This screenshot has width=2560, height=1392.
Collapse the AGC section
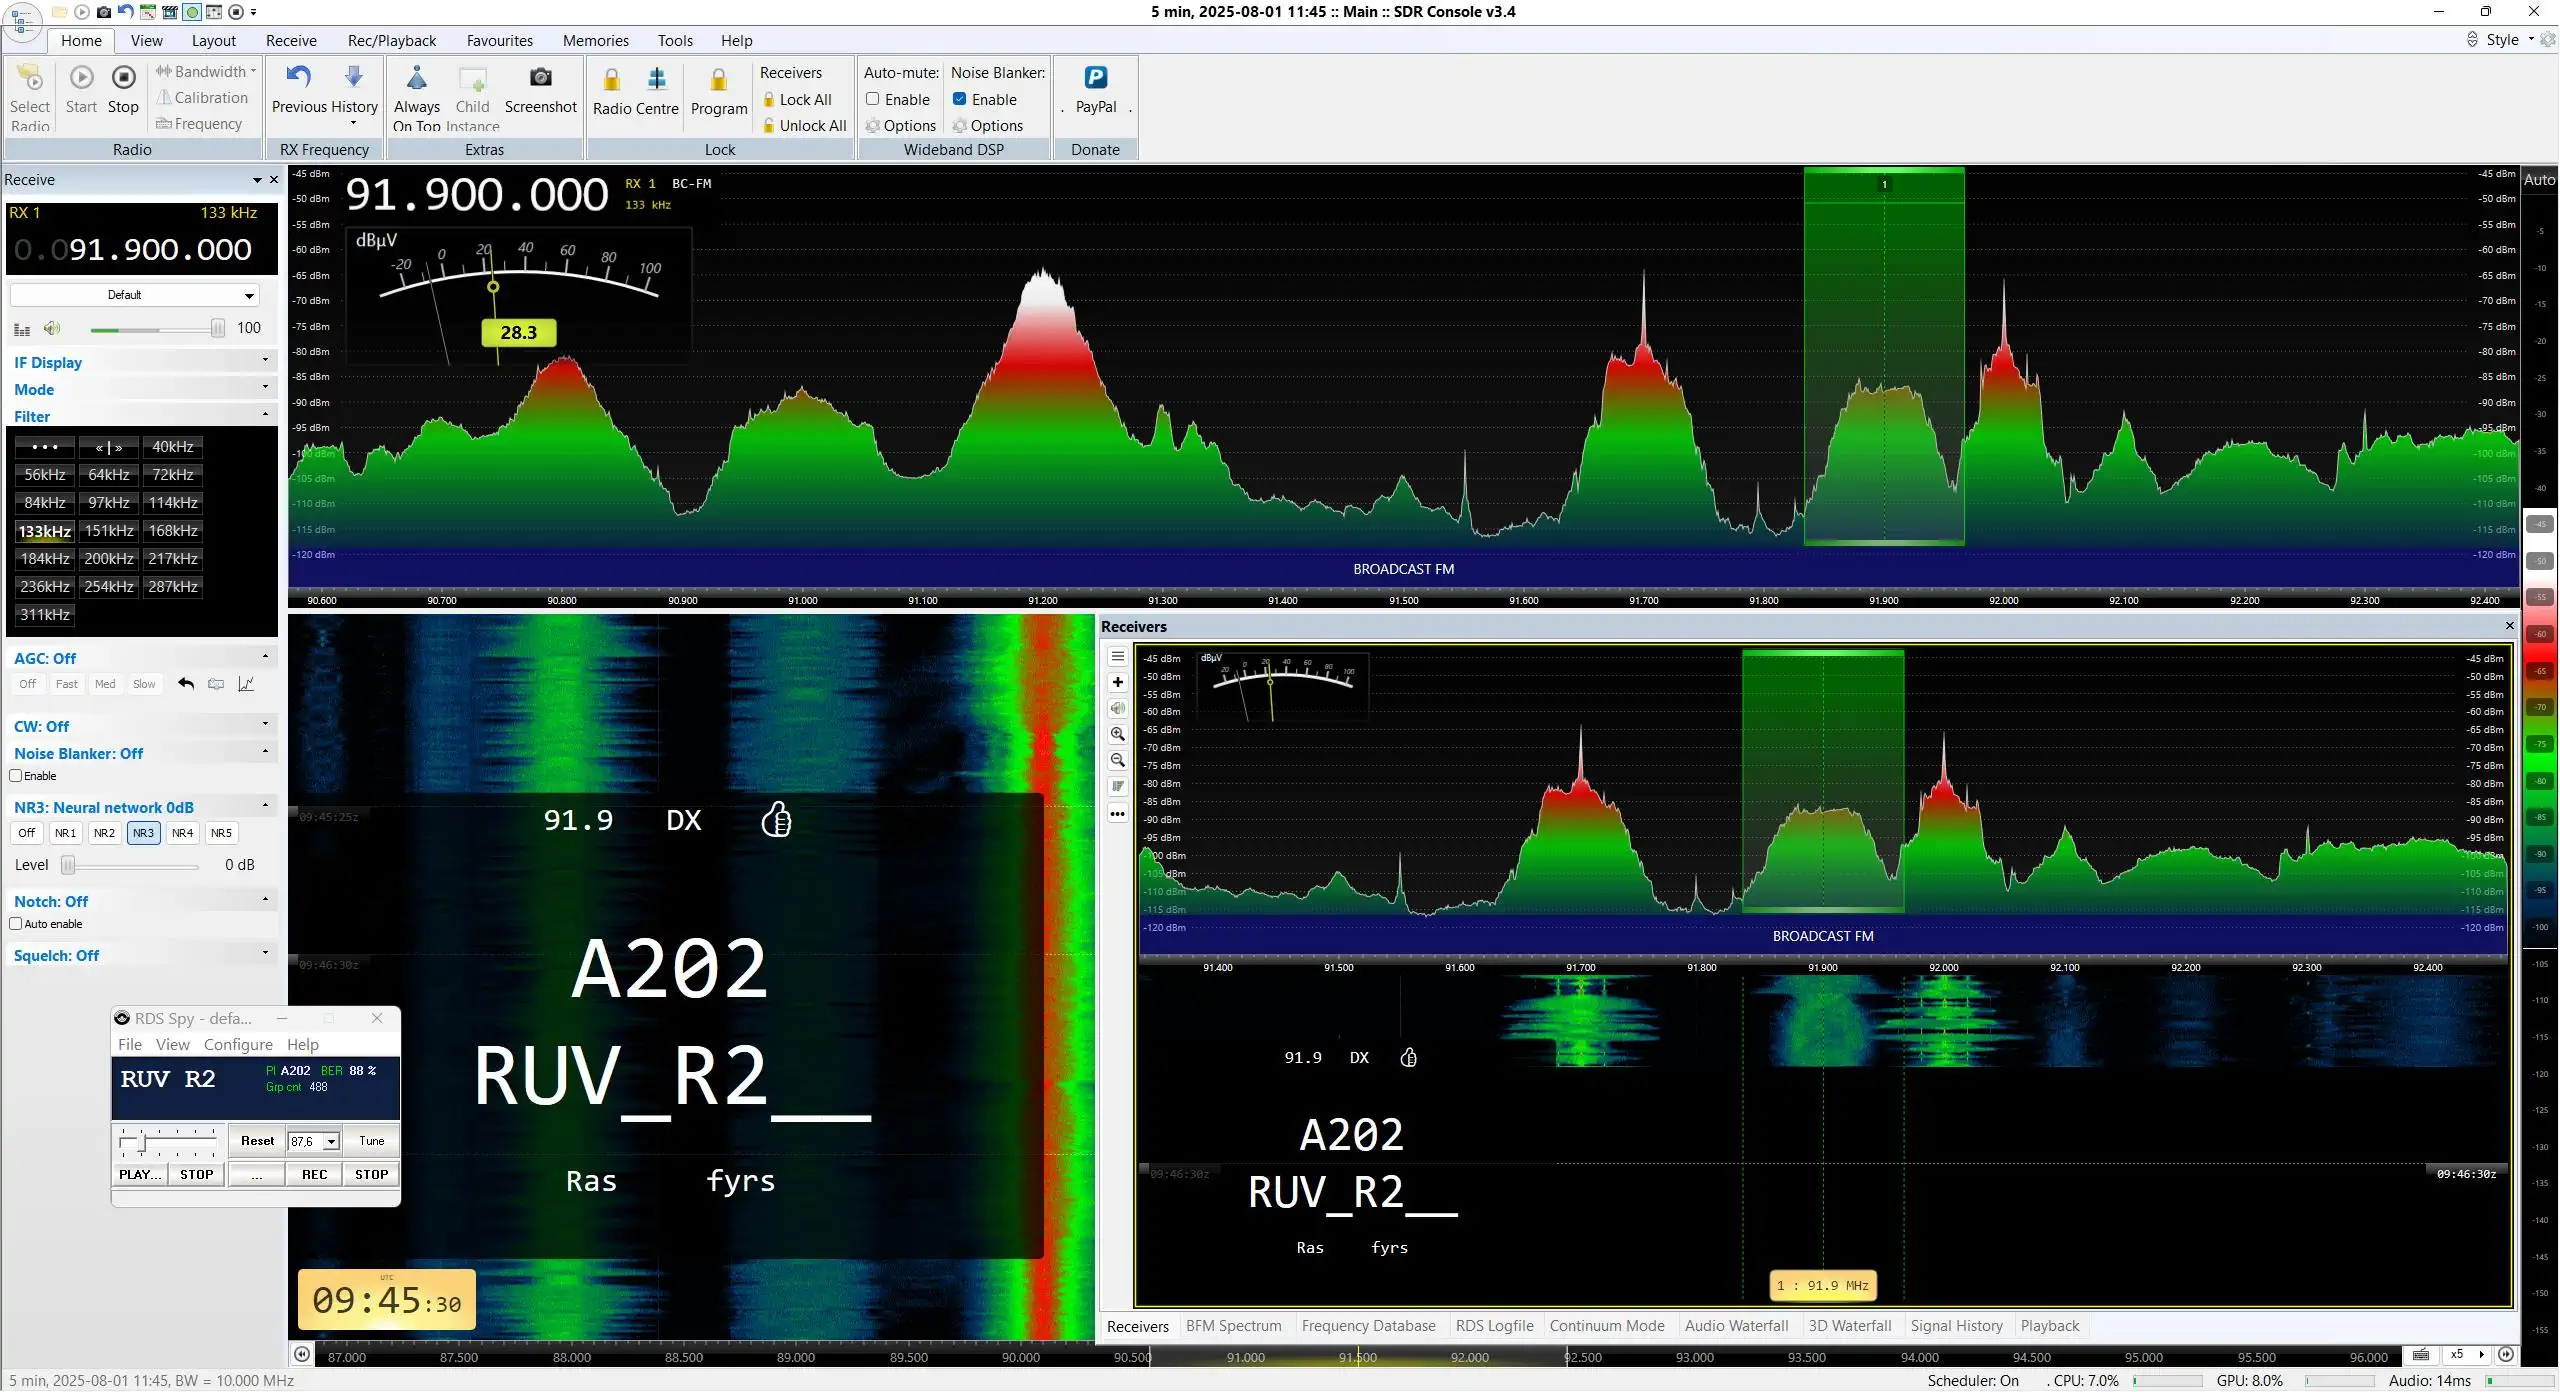[140, 658]
